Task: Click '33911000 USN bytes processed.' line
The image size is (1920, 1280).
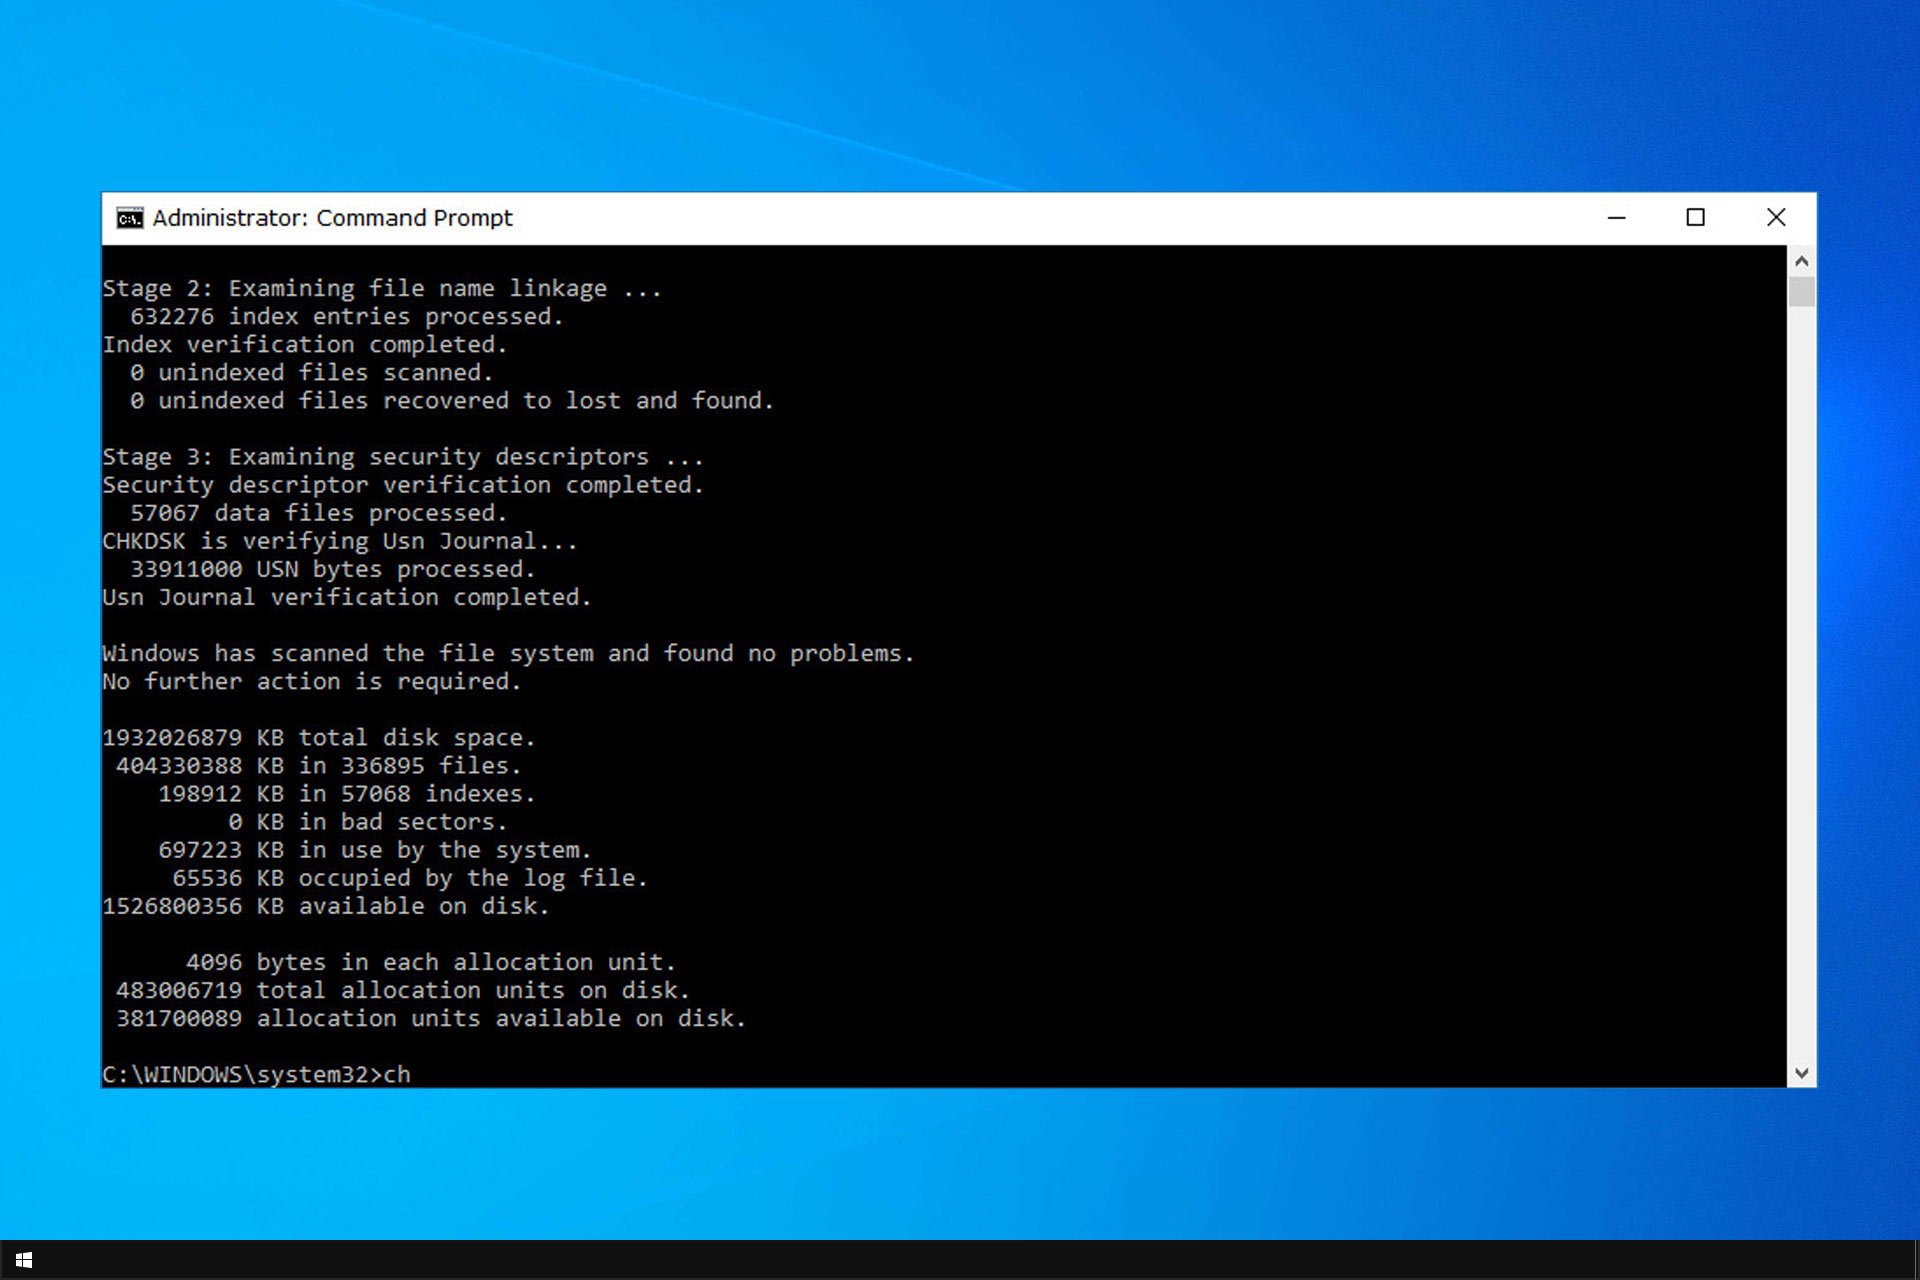Action: (333, 569)
